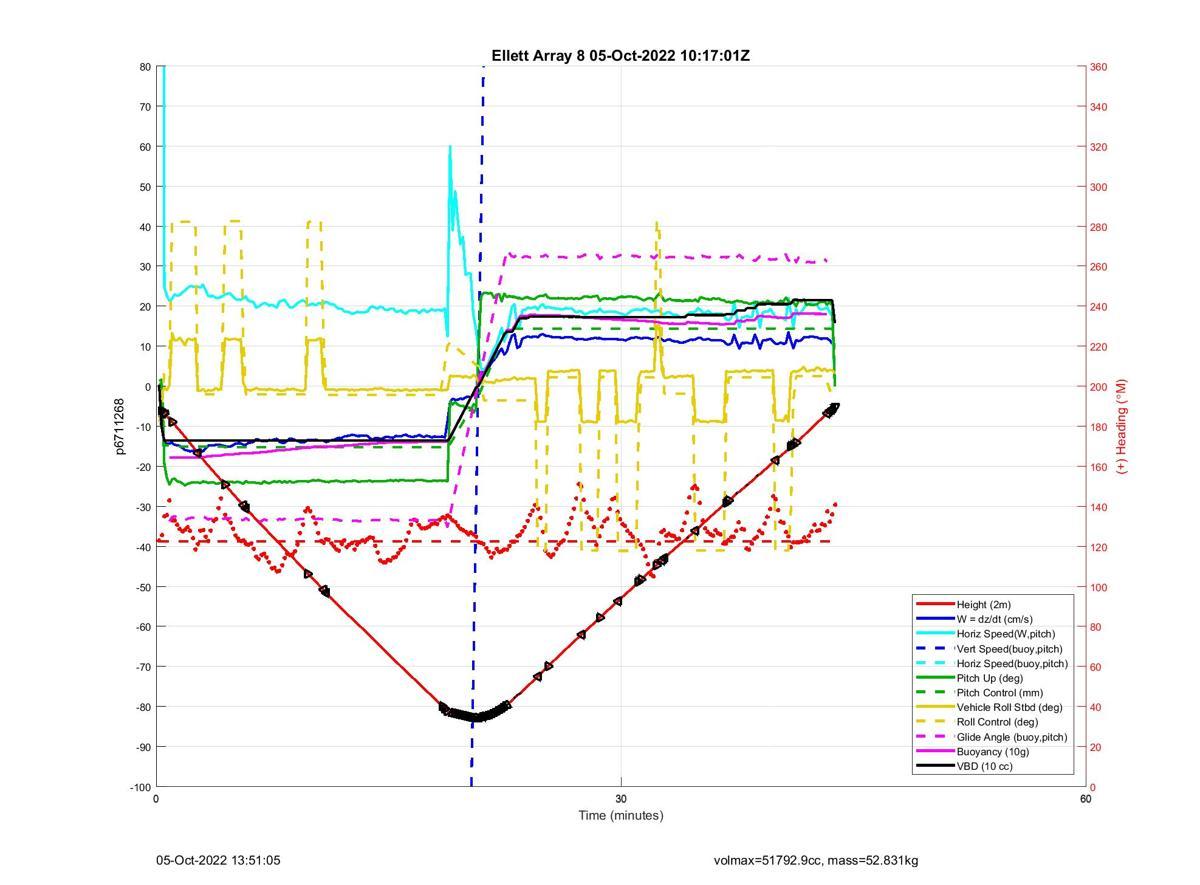
Task: Click the "30" tick on the time axis
Action: click(621, 799)
